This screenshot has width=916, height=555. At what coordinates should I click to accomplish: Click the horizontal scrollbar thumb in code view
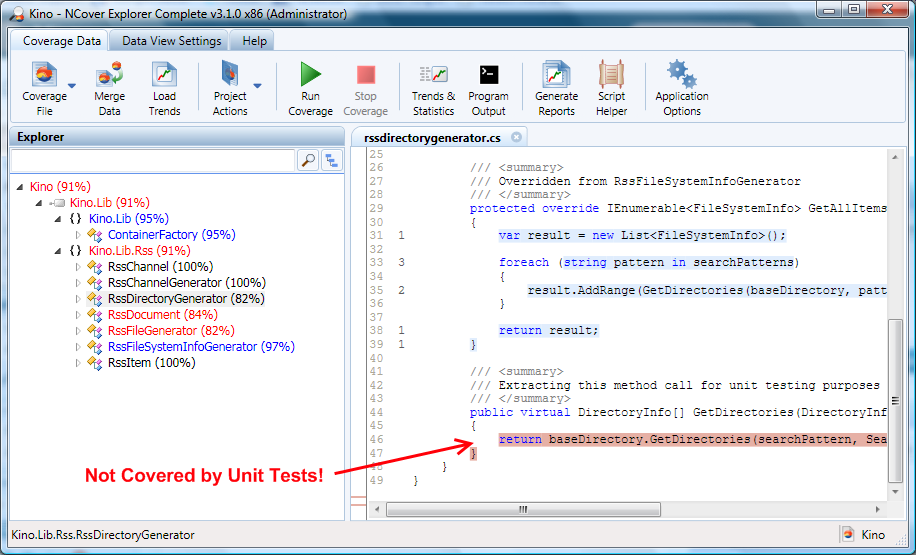tap(523, 509)
